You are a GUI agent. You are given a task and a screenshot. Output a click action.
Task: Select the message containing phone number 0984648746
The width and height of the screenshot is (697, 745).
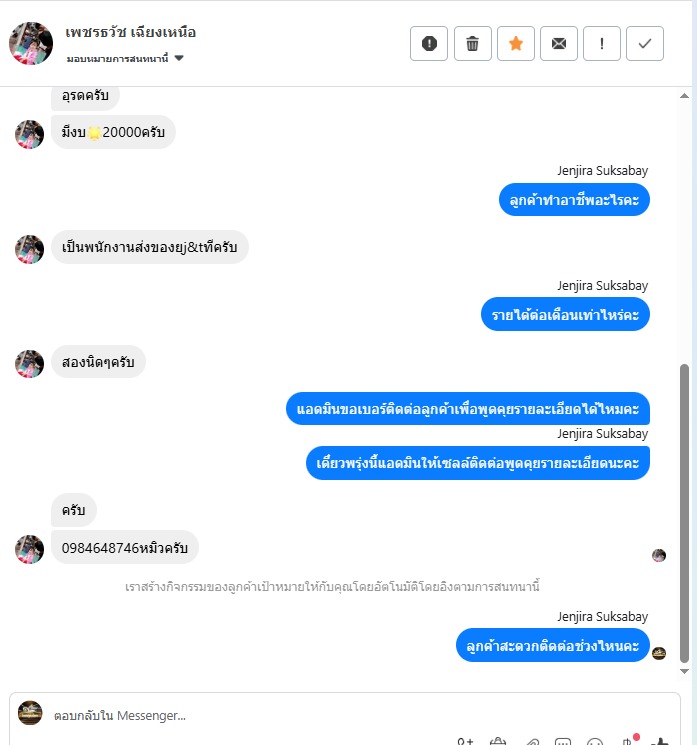pyautogui.click(x=124, y=547)
